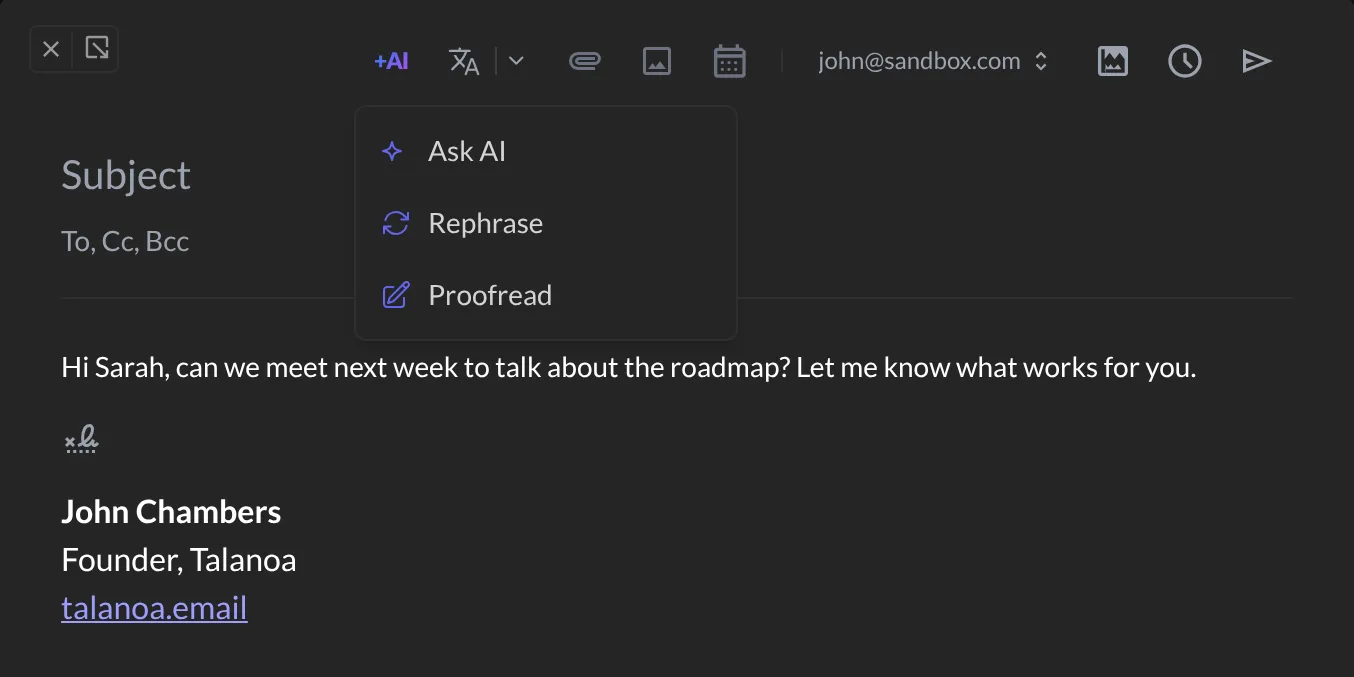This screenshot has width=1354, height=677.
Task: Open the talanoa.email link
Action: pos(154,607)
